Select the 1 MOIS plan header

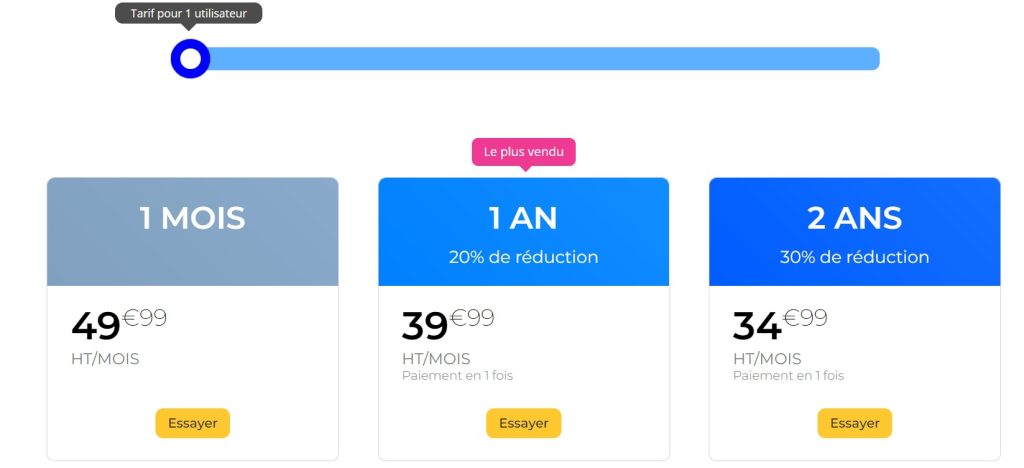click(x=192, y=218)
